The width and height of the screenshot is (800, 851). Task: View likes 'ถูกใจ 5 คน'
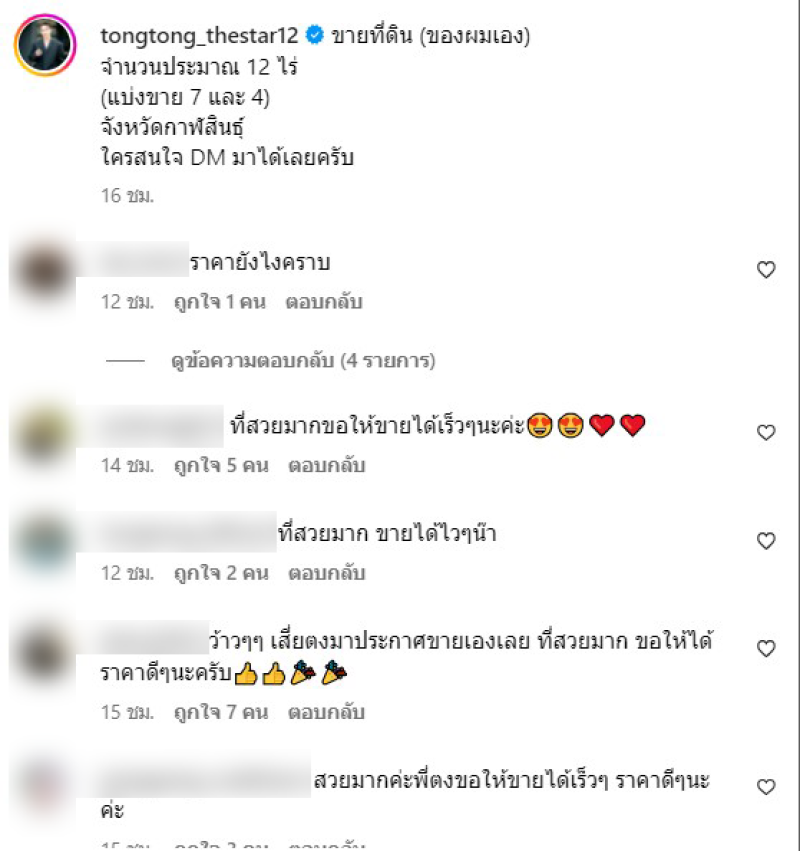221,466
